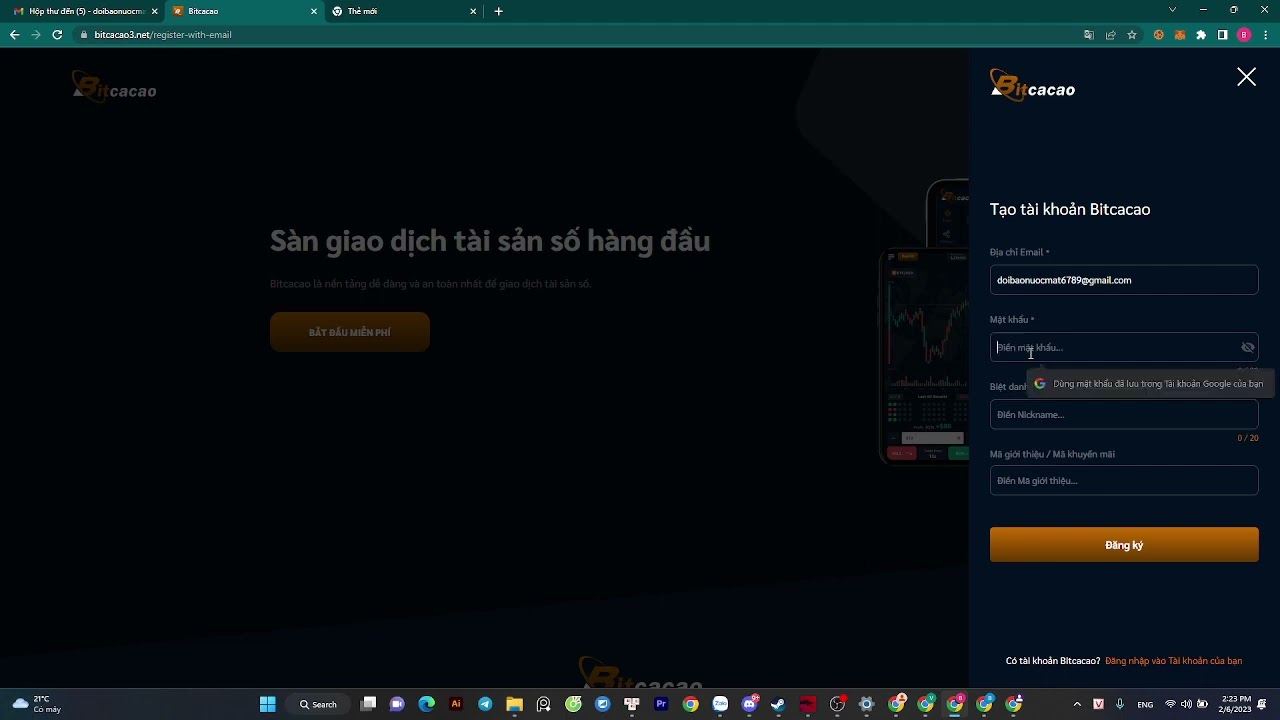Image resolution: width=1280 pixels, height=720 pixels.
Task: Open the Windows Start menu
Action: (267, 704)
